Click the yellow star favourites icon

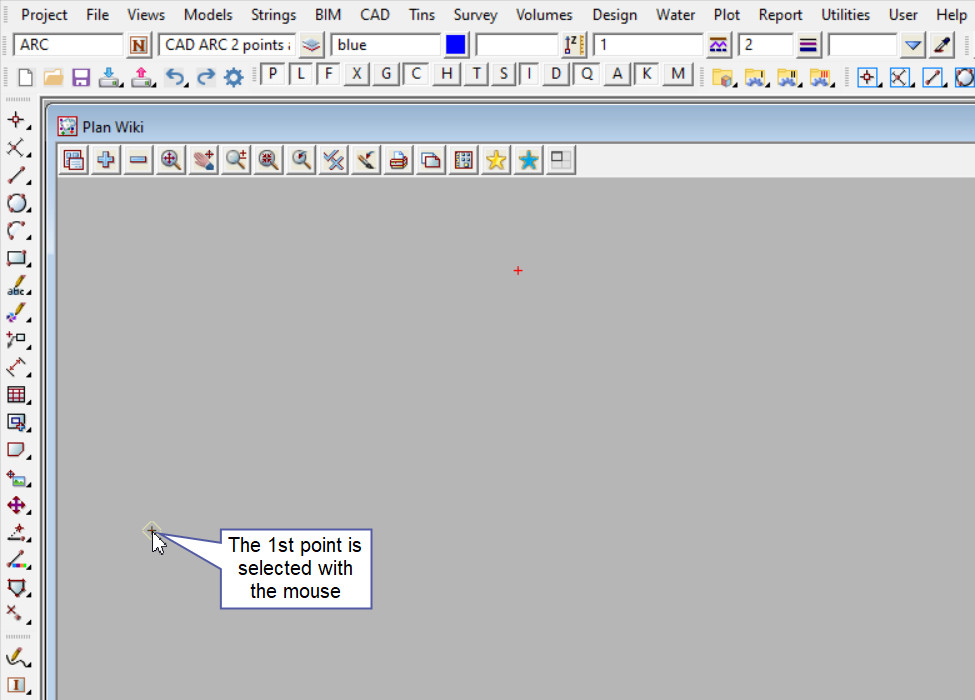tap(495, 160)
